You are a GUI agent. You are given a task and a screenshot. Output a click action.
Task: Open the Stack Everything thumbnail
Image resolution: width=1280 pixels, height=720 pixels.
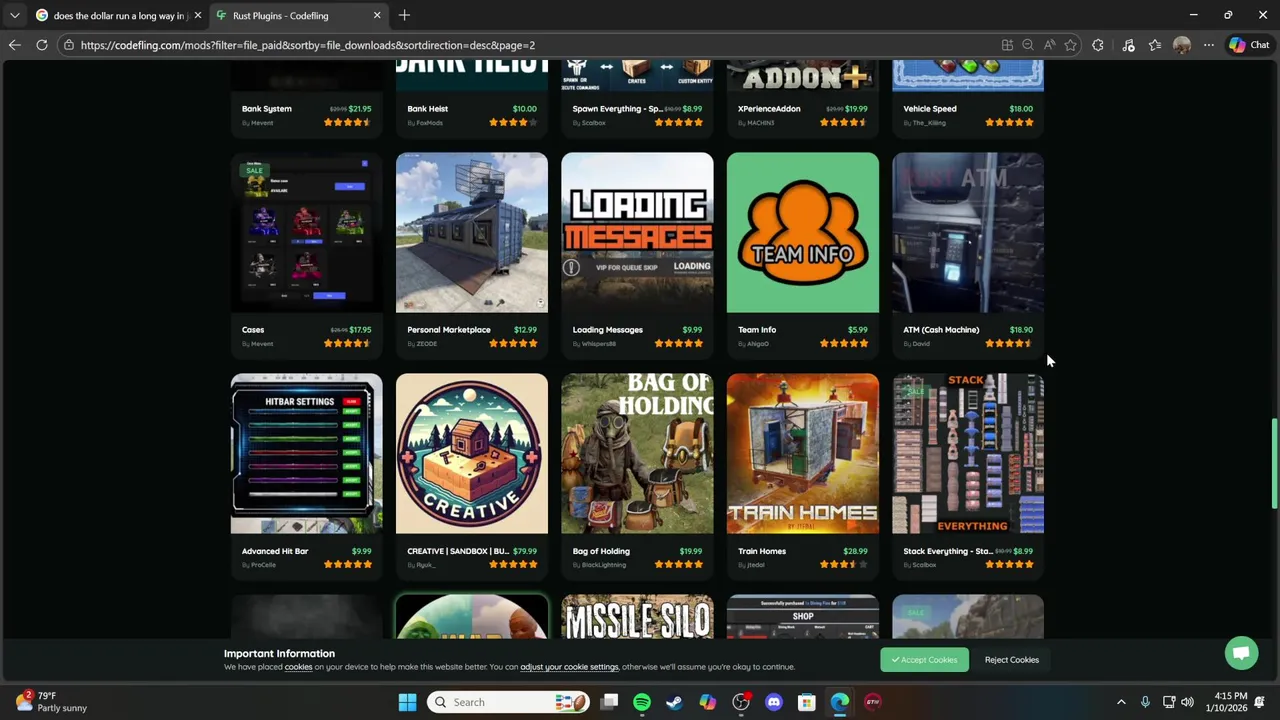[968, 454]
